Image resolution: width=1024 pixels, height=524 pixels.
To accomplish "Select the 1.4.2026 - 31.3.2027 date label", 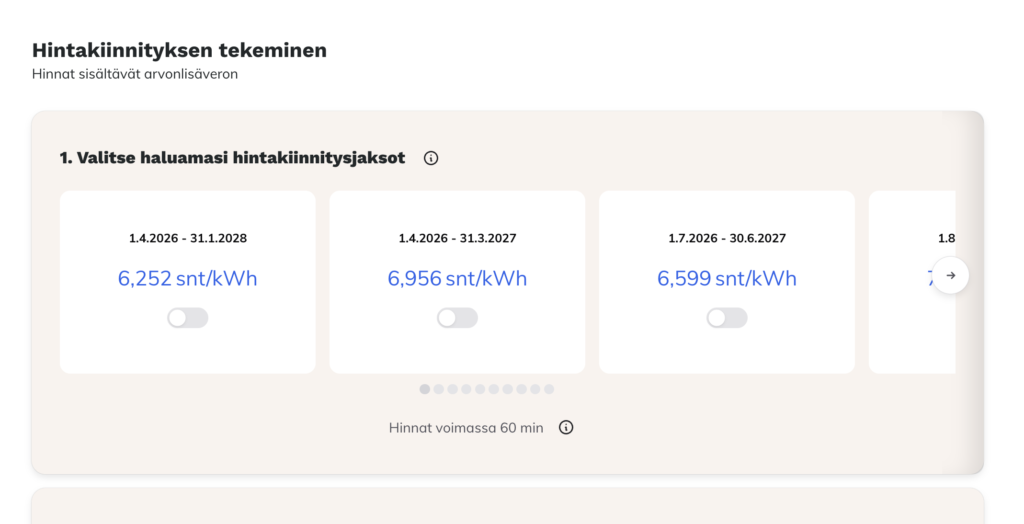I will point(457,239).
